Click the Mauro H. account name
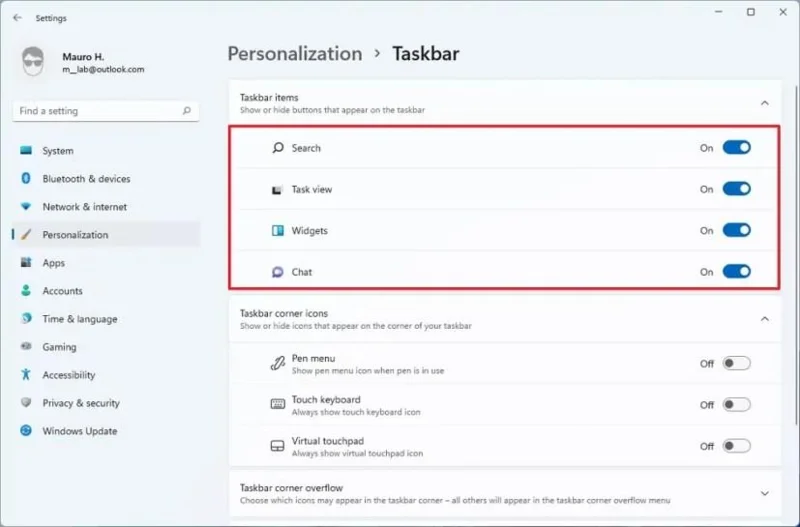The image size is (800, 527). click(83, 57)
